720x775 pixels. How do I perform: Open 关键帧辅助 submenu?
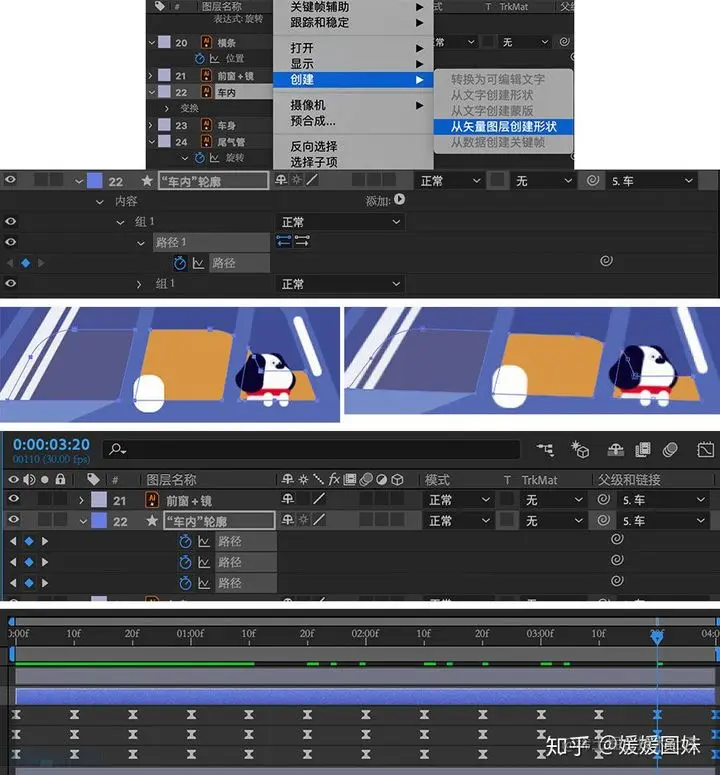355,7
